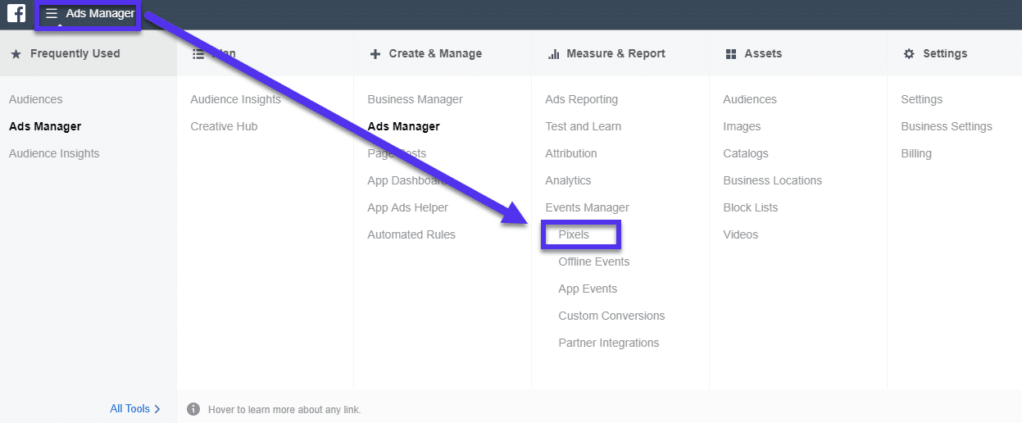Open Ads Reporting link

point(581,100)
